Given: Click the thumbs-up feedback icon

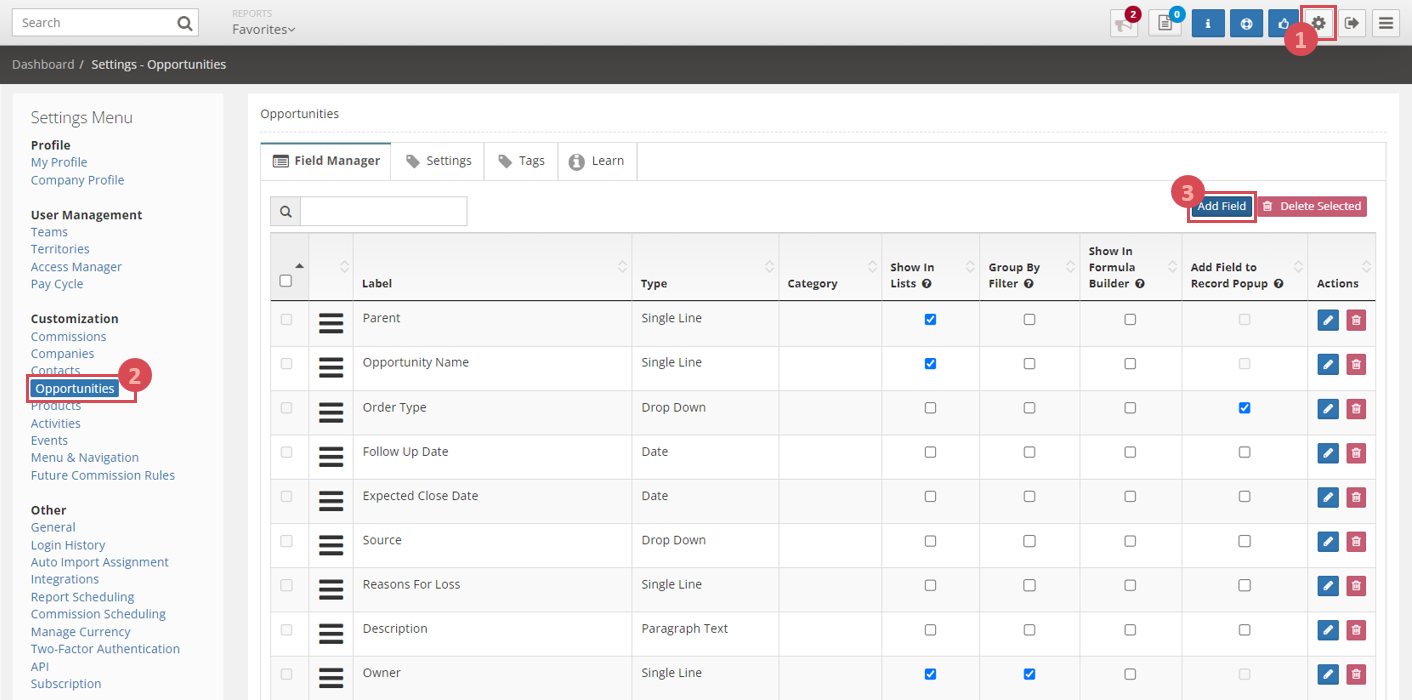Looking at the screenshot, I should 1284,23.
